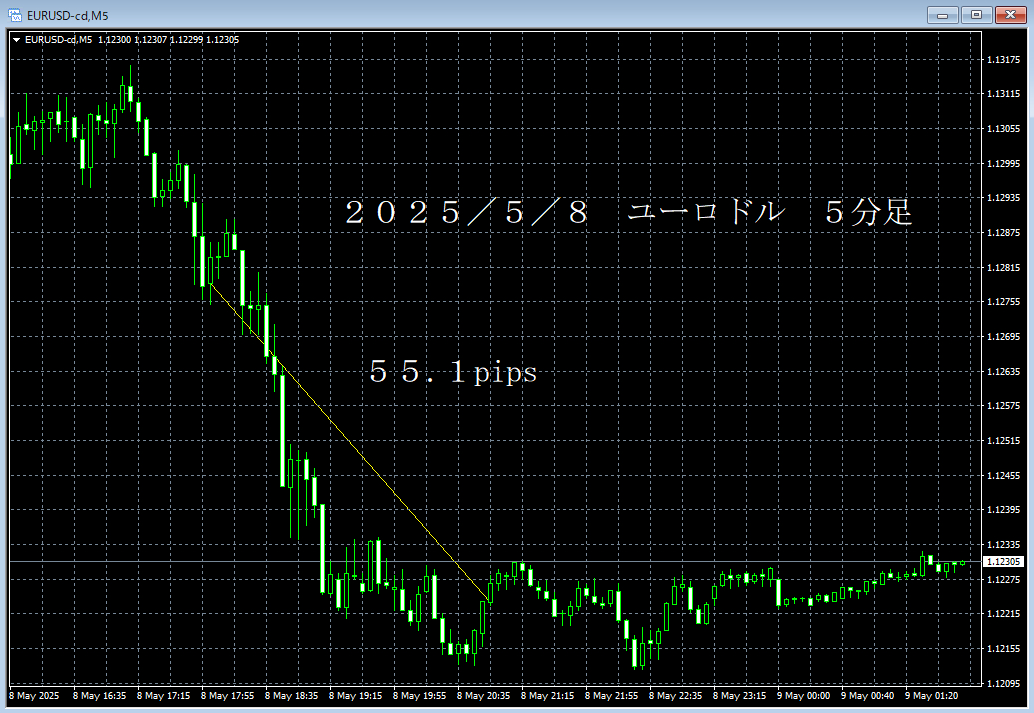
Task: Click the "8 May 2025" time axis label
Action: click(34, 696)
